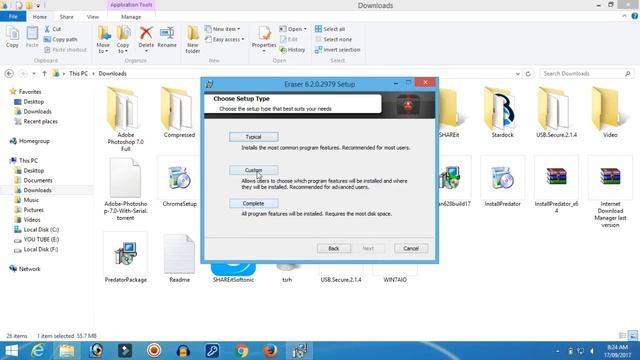Click This PC in address bar

pos(78,73)
